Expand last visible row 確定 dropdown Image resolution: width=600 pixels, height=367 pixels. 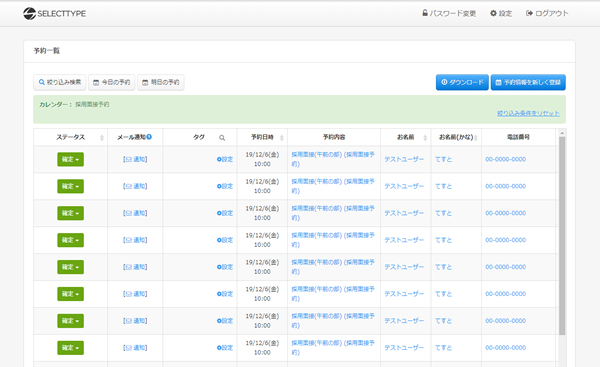(x=70, y=348)
